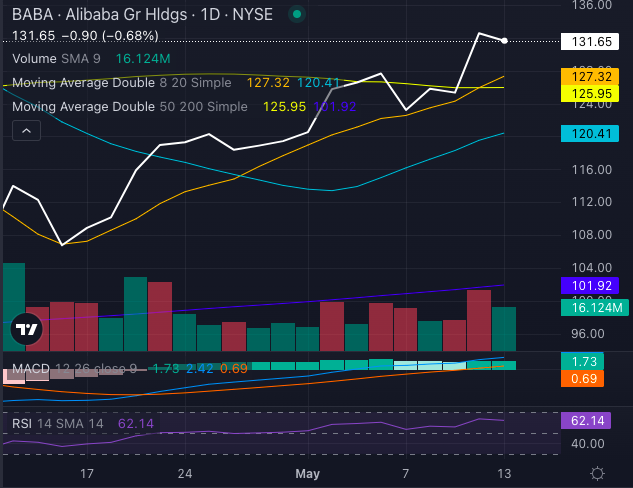Viewport: 633px width, 488px height.
Task: Open chart settings gear icon
Action: [597, 473]
